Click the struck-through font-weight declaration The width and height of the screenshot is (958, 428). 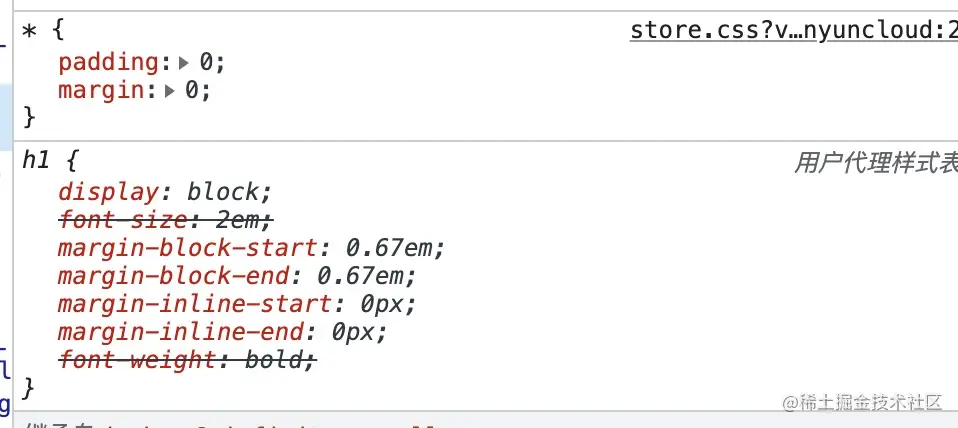tap(188, 360)
